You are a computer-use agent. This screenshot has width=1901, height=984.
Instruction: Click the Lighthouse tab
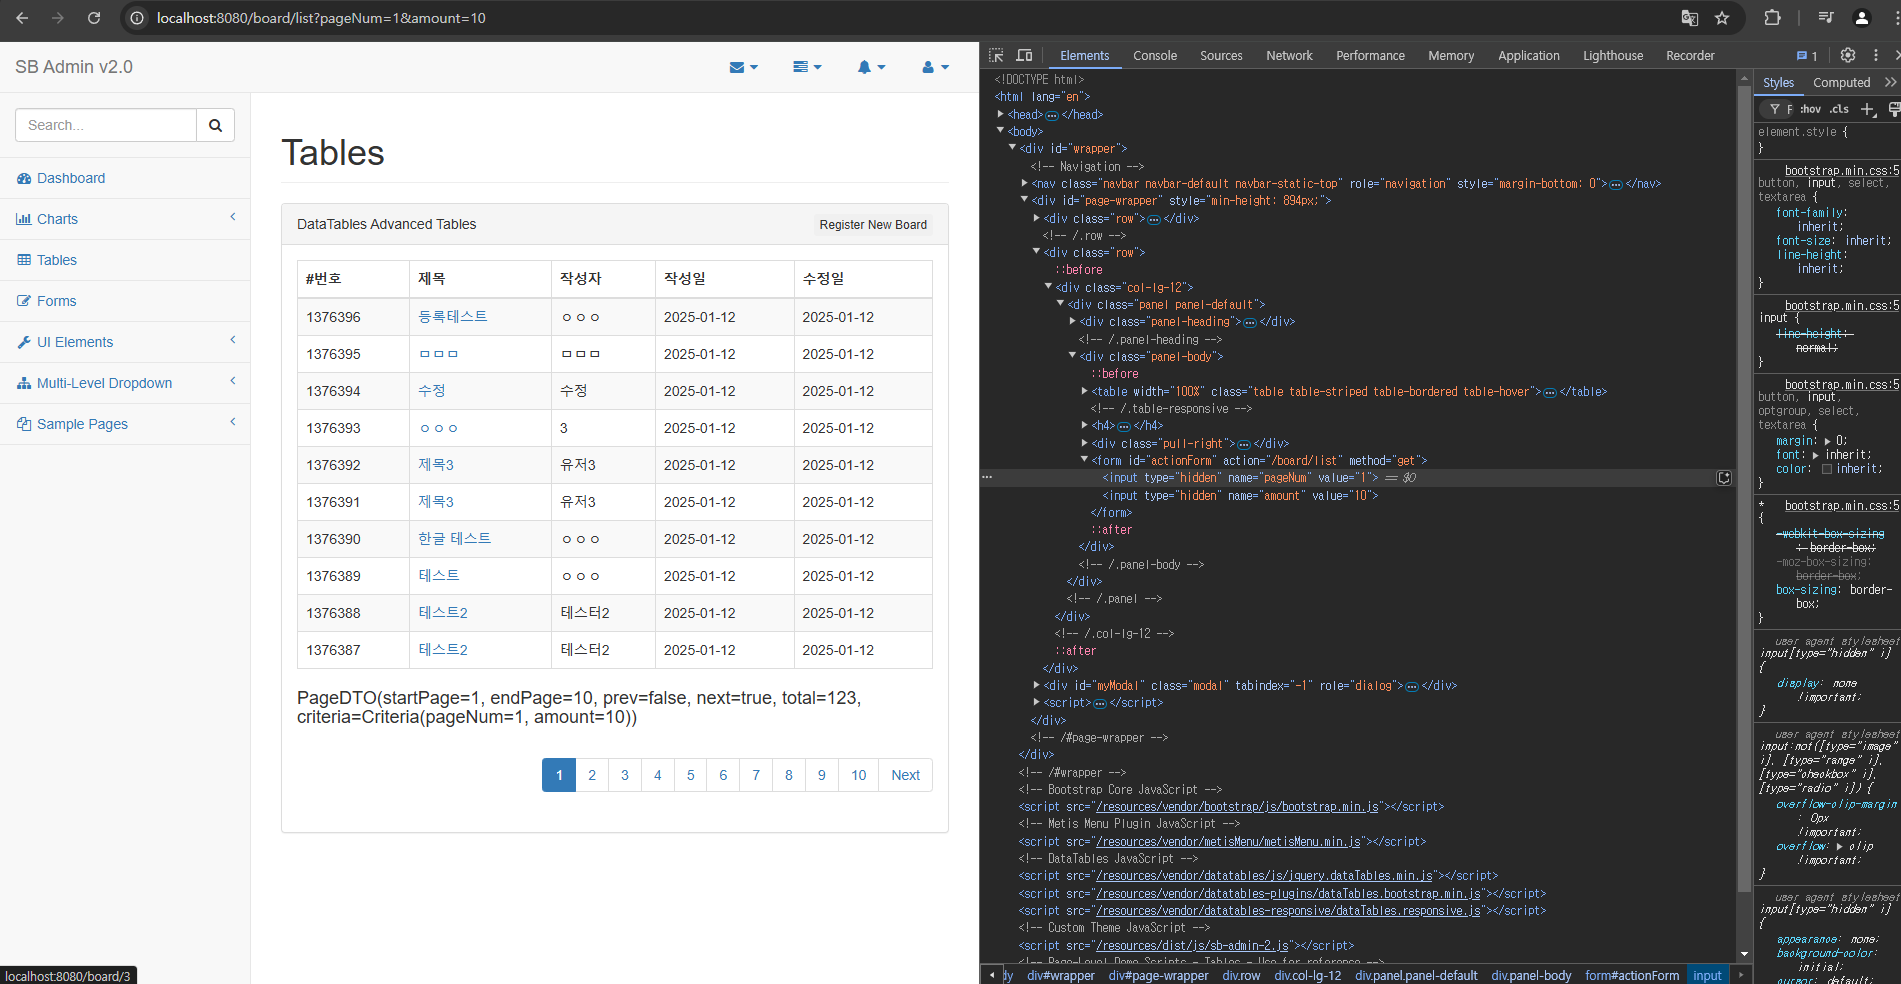pyautogui.click(x=1612, y=56)
